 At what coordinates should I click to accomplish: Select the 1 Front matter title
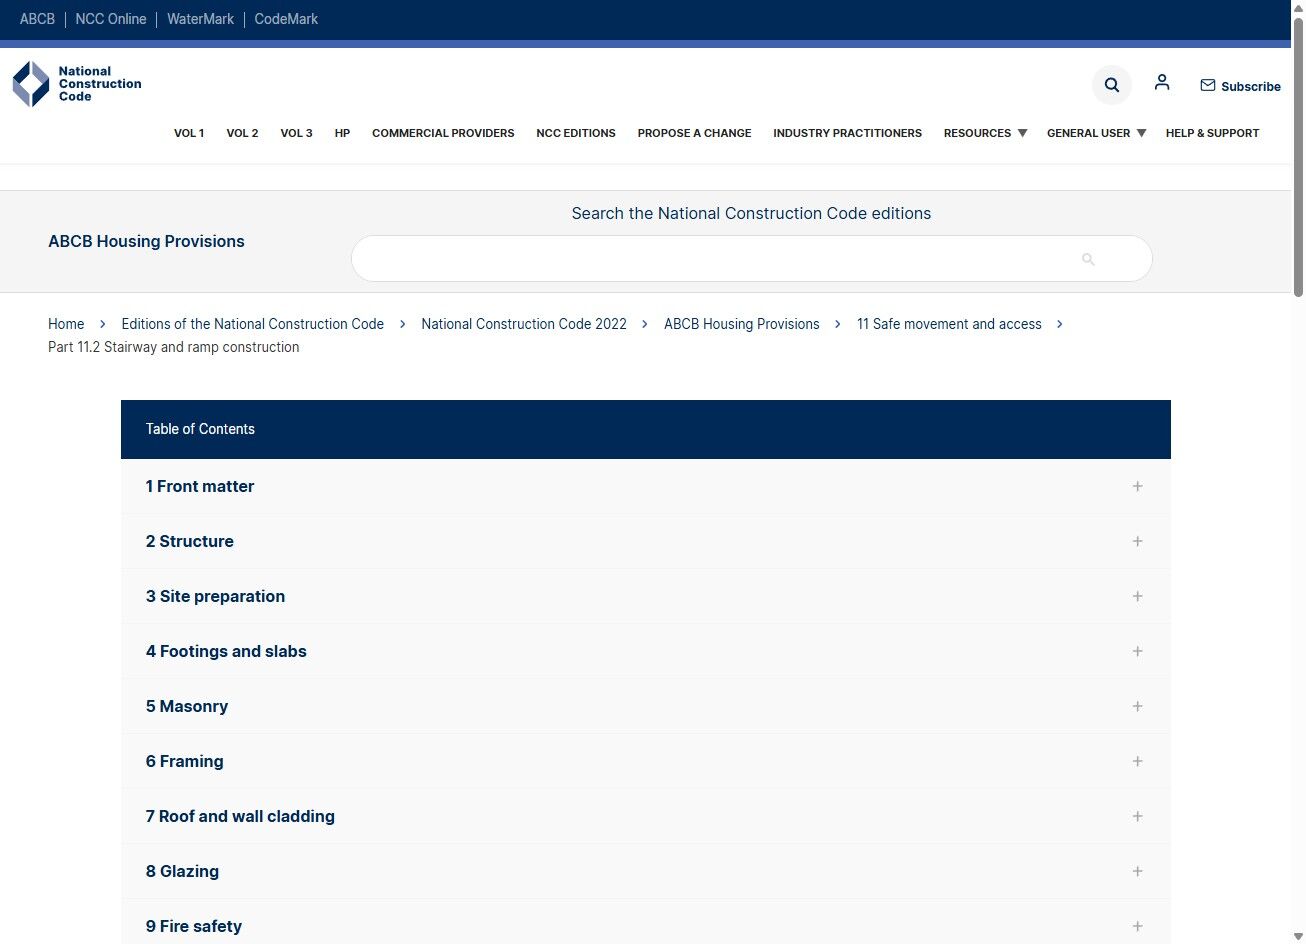click(x=200, y=486)
